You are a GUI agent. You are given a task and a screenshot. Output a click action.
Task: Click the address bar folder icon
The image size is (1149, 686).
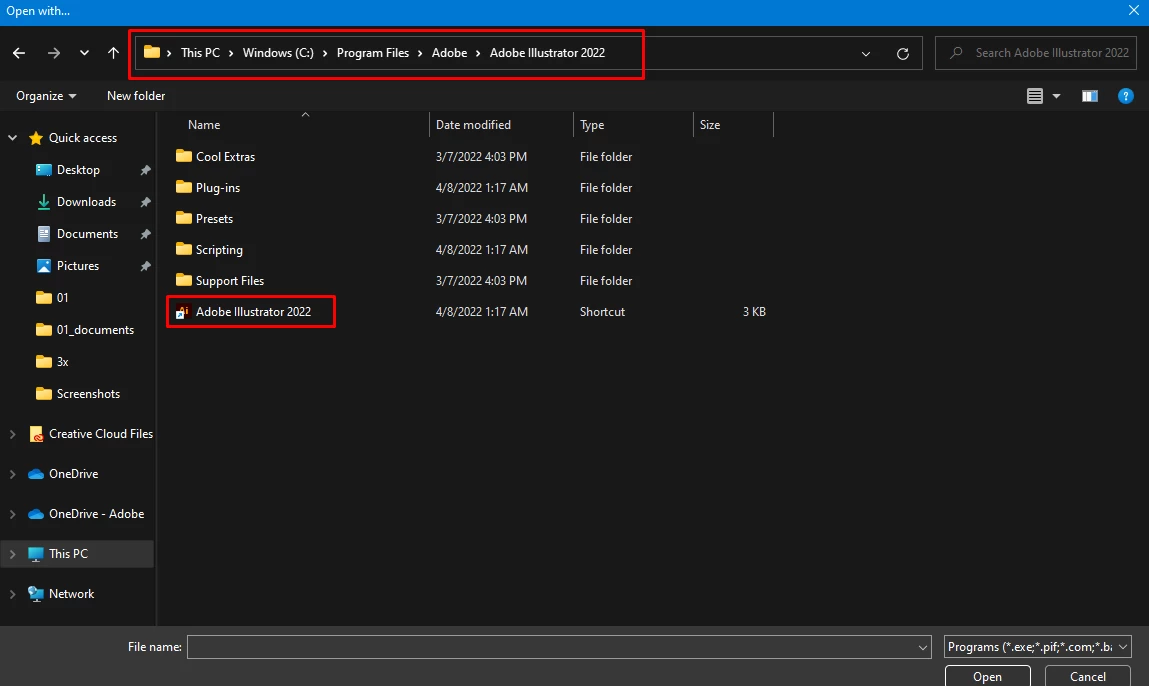click(152, 52)
